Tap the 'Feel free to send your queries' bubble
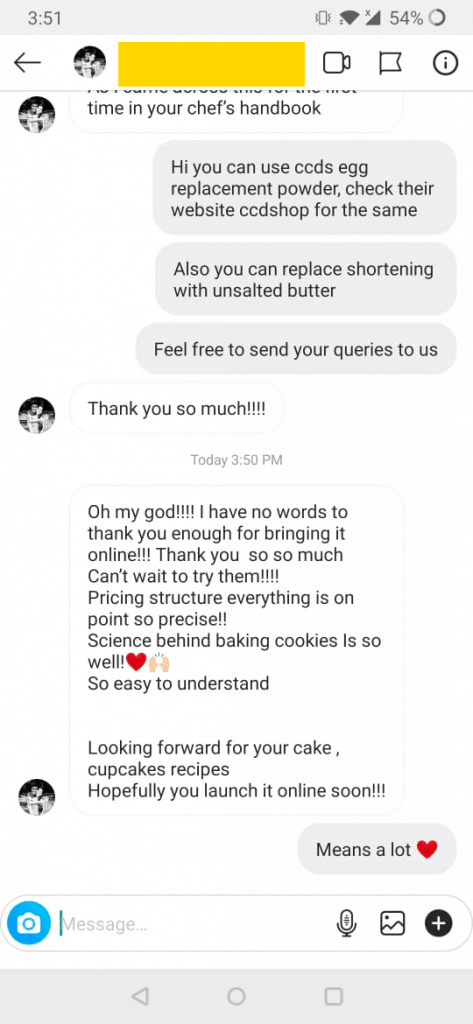The height and width of the screenshot is (1024, 473). pos(296,349)
